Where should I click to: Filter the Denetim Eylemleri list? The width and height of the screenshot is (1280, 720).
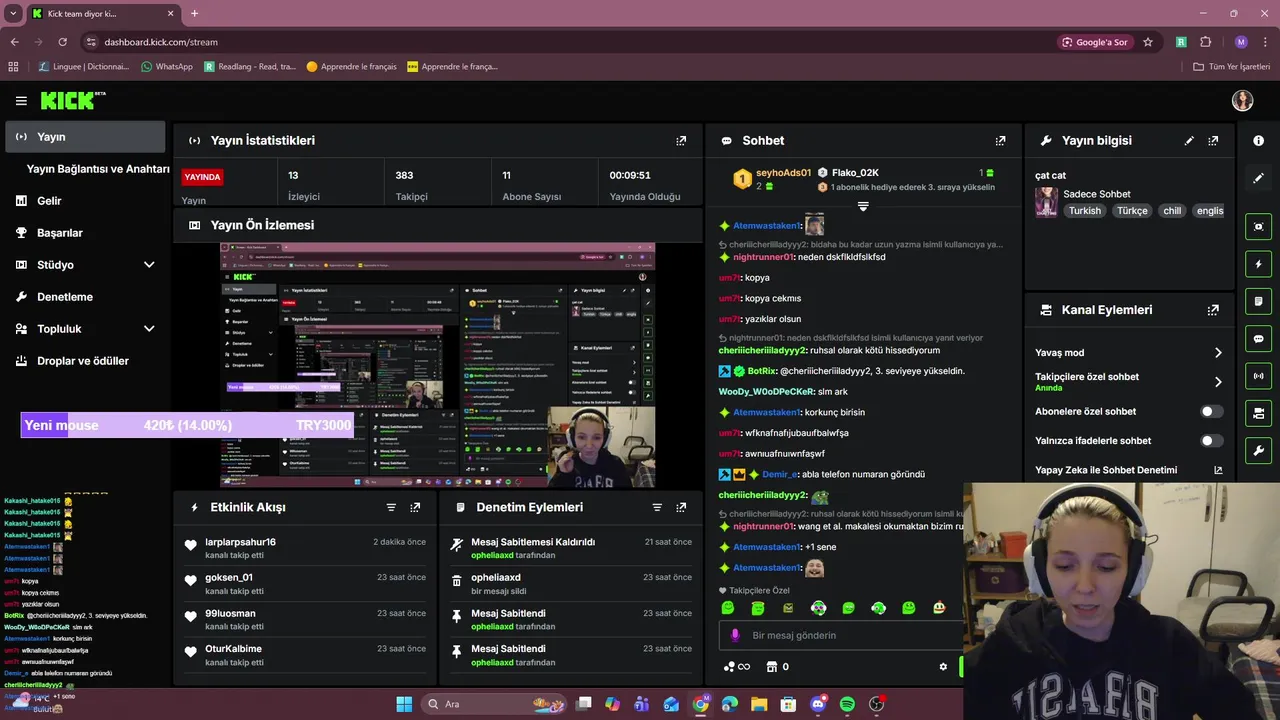coord(657,507)
